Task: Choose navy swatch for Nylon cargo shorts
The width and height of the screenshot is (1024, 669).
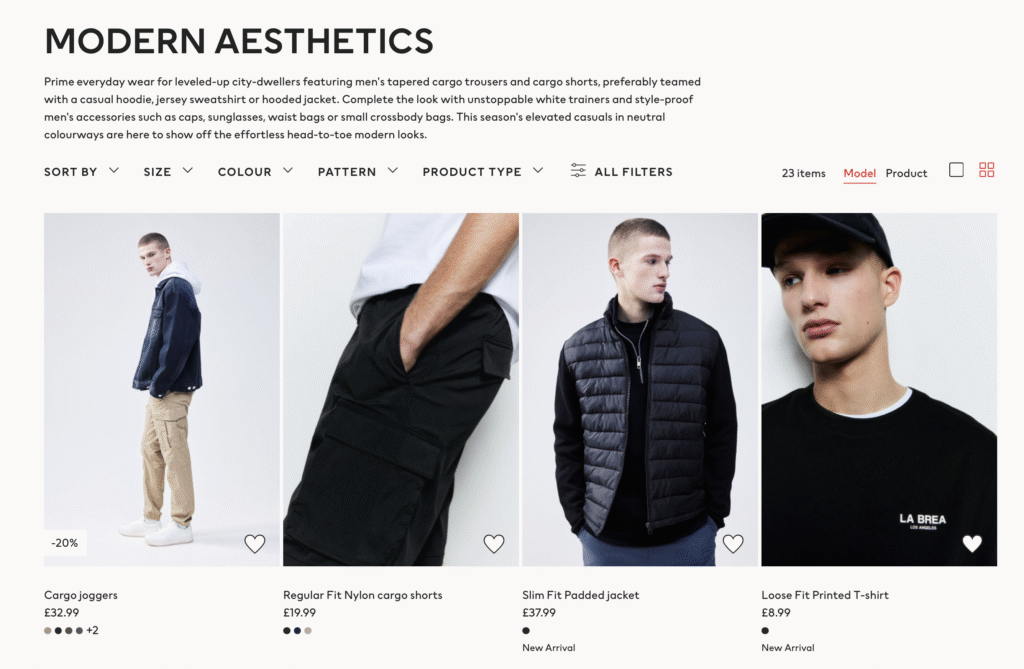Action: pyautogui.click(x=297, y=630)
